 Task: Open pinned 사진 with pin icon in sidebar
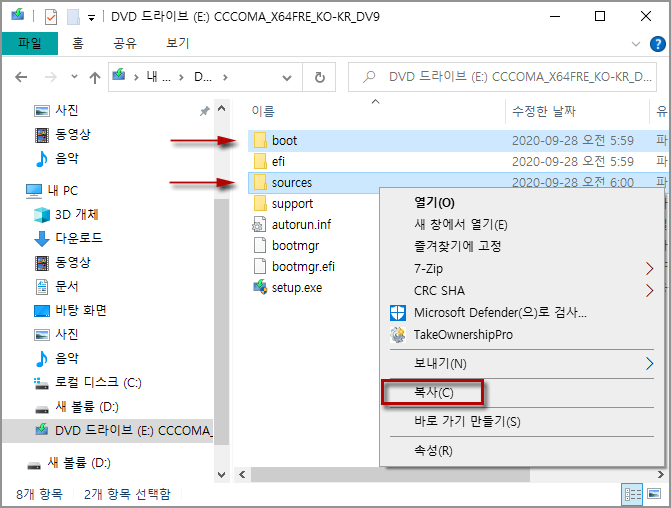point(66,111)
